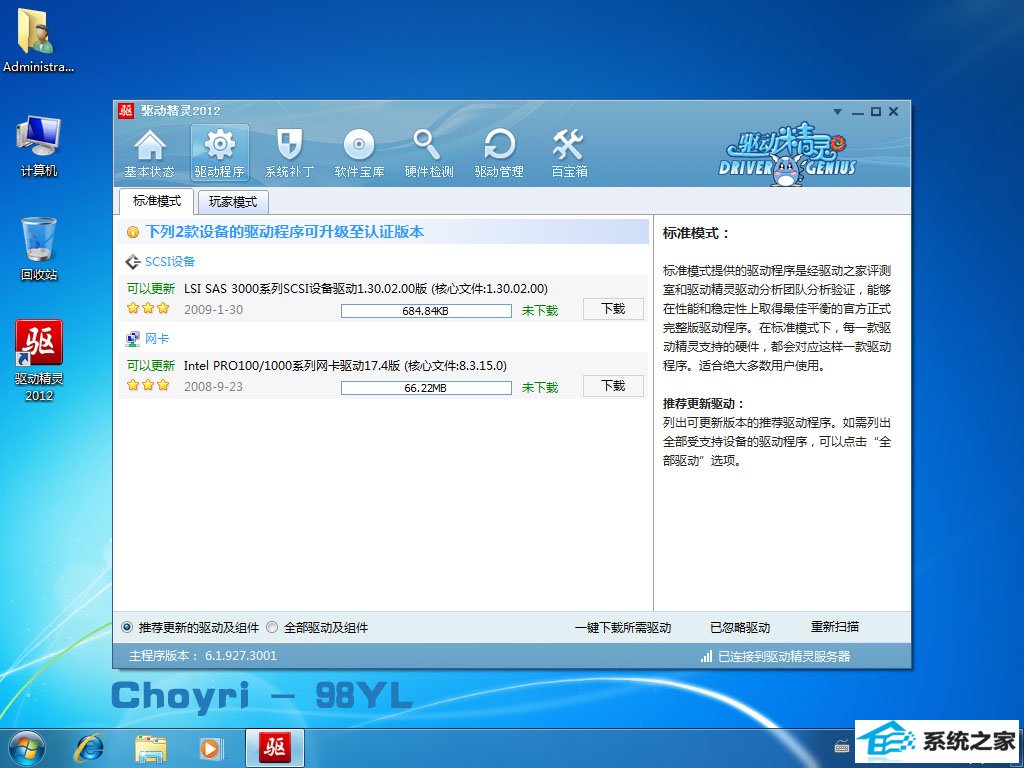Image resolution: width=1024 pixels, height=768 pixels.
Task: Maximize the 驱动精灵2012 window
Action: point(876,112)
